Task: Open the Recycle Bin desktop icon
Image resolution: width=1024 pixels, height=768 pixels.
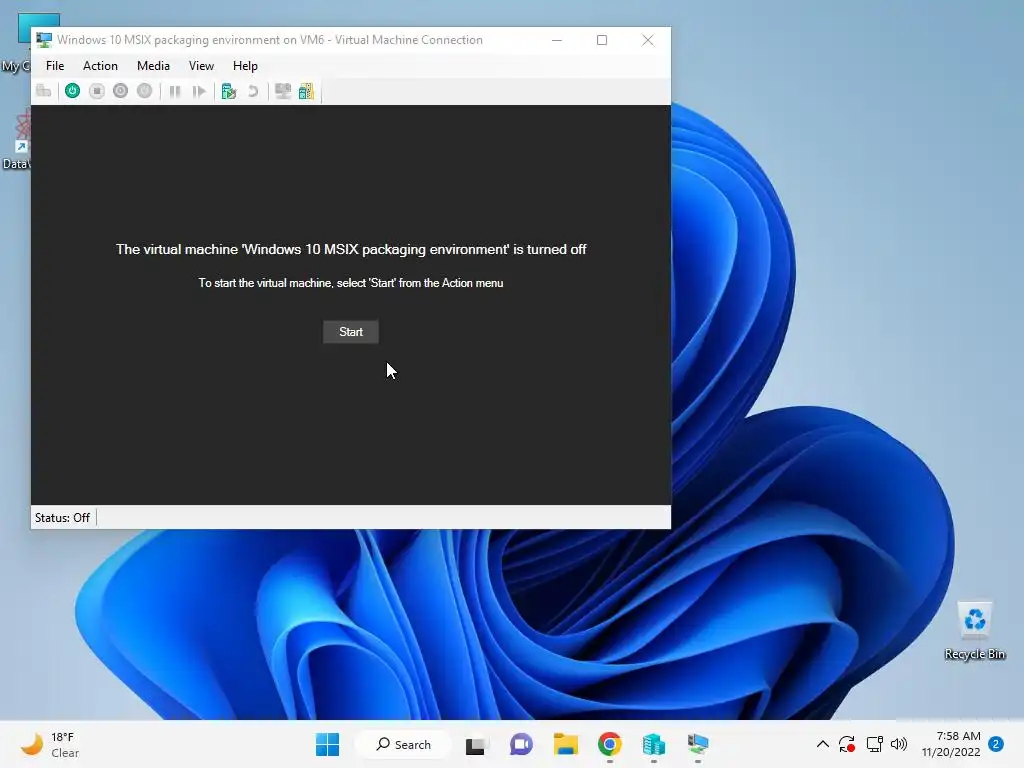Action: [x=974, y=631]
